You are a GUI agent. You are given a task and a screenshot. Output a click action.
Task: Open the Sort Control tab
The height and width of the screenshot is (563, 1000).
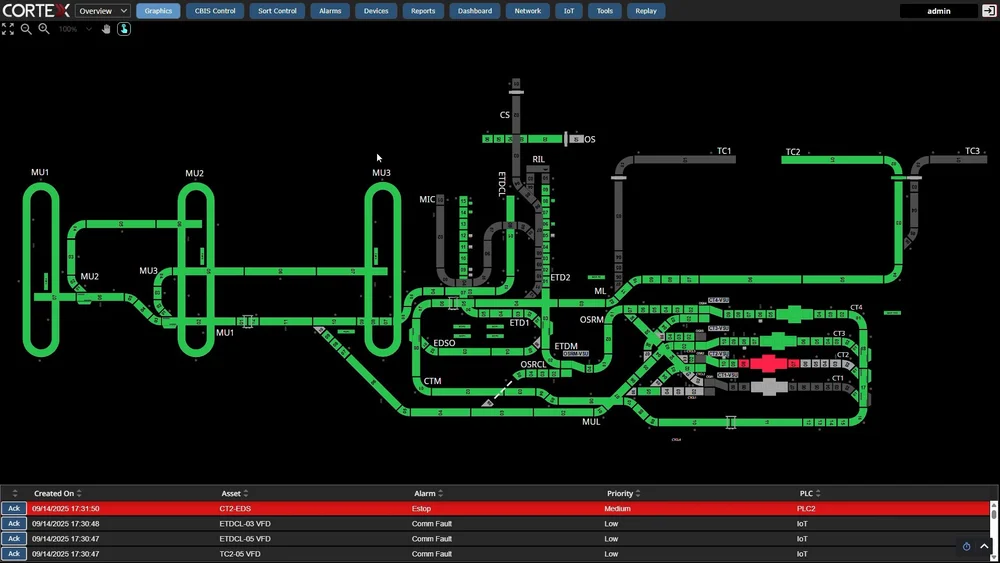tap(277, 11)
